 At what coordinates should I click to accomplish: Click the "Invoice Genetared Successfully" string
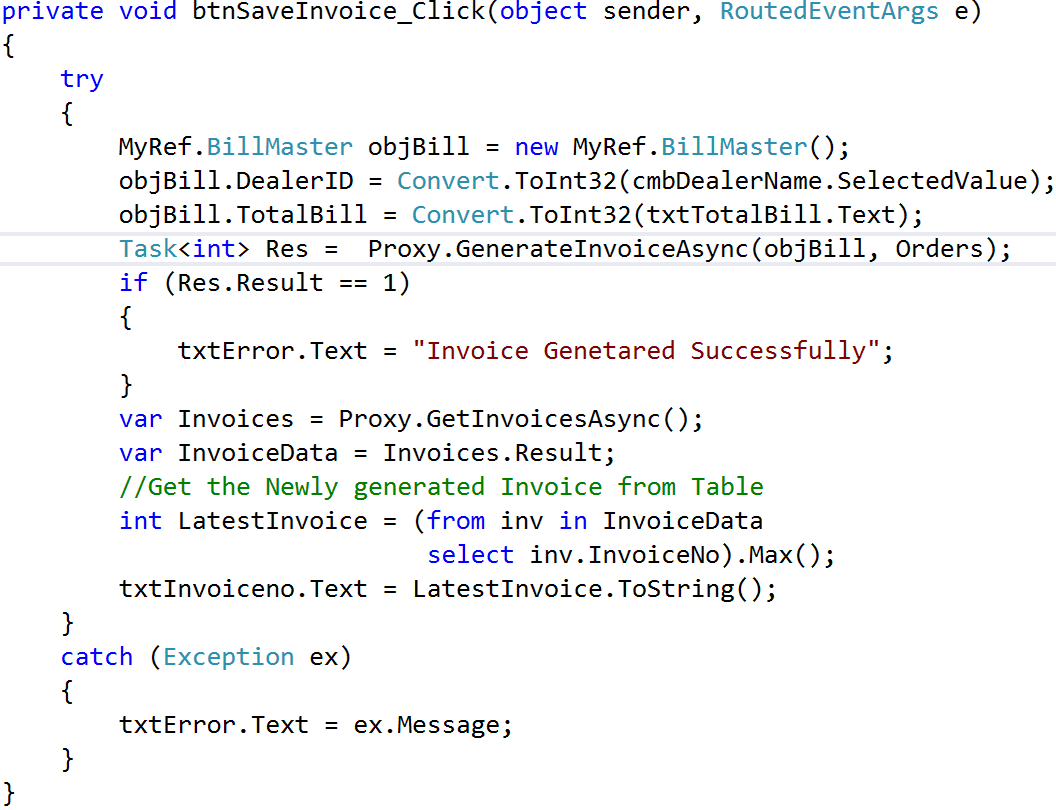tap(647, 351)
